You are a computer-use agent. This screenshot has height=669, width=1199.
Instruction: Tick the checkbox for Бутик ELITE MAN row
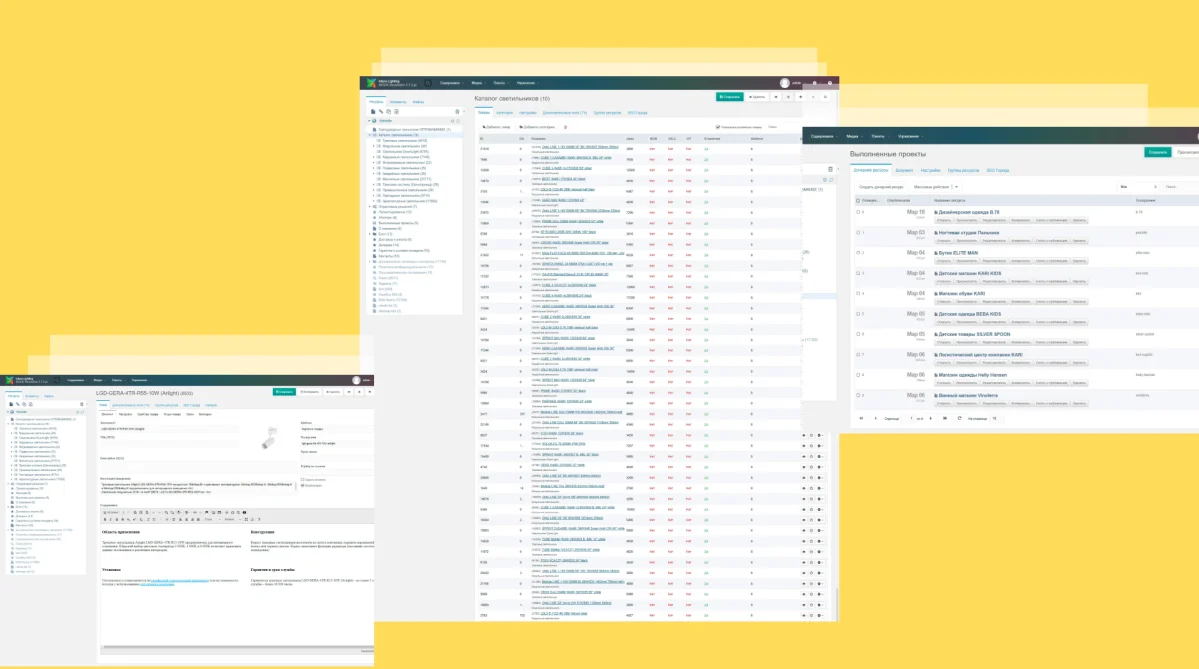tap(858, 253)
